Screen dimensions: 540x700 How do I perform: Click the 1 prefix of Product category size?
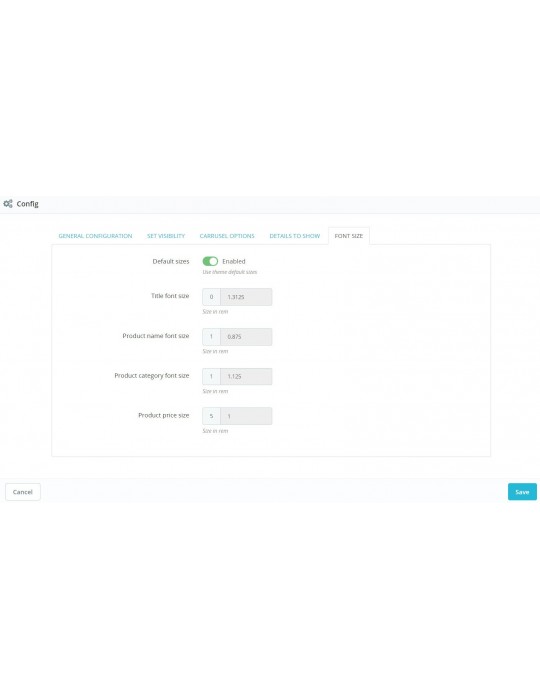pos(211,376)
